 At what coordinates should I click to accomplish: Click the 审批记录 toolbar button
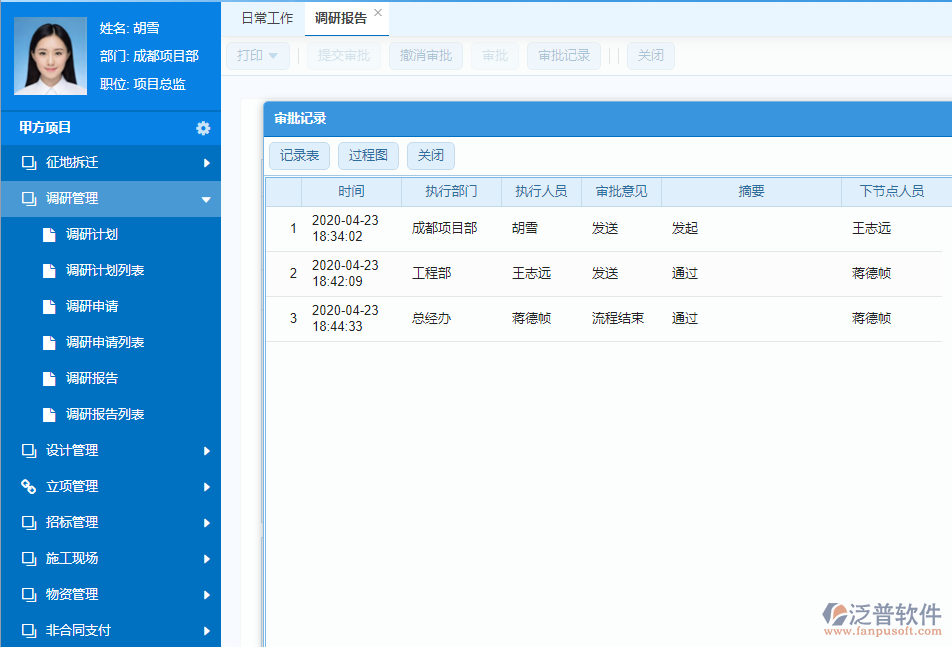coord(562,56)
